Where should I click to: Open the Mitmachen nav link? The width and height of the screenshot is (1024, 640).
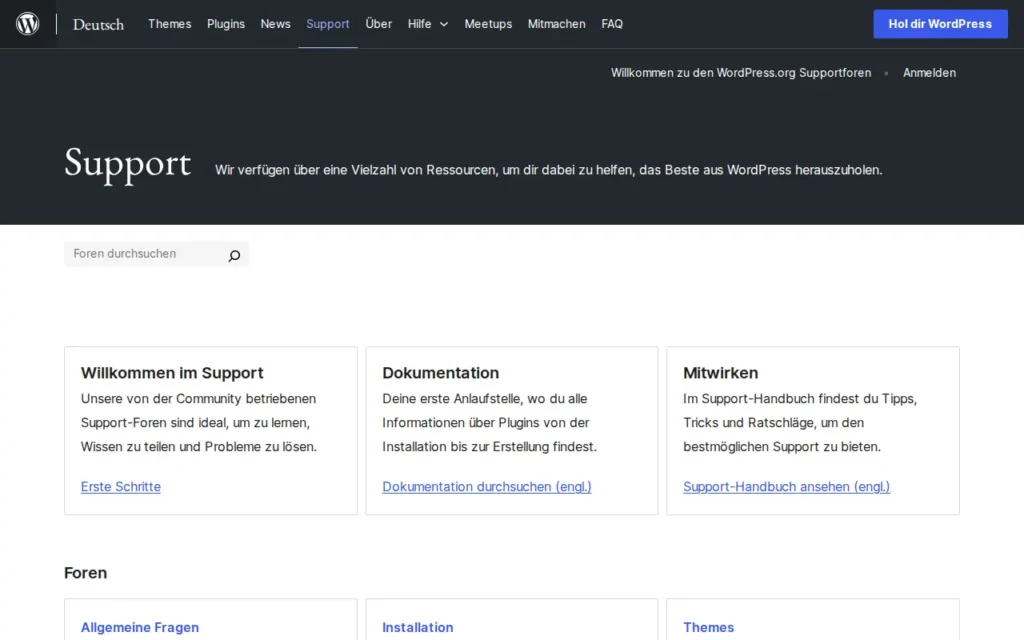coord(556,24)
